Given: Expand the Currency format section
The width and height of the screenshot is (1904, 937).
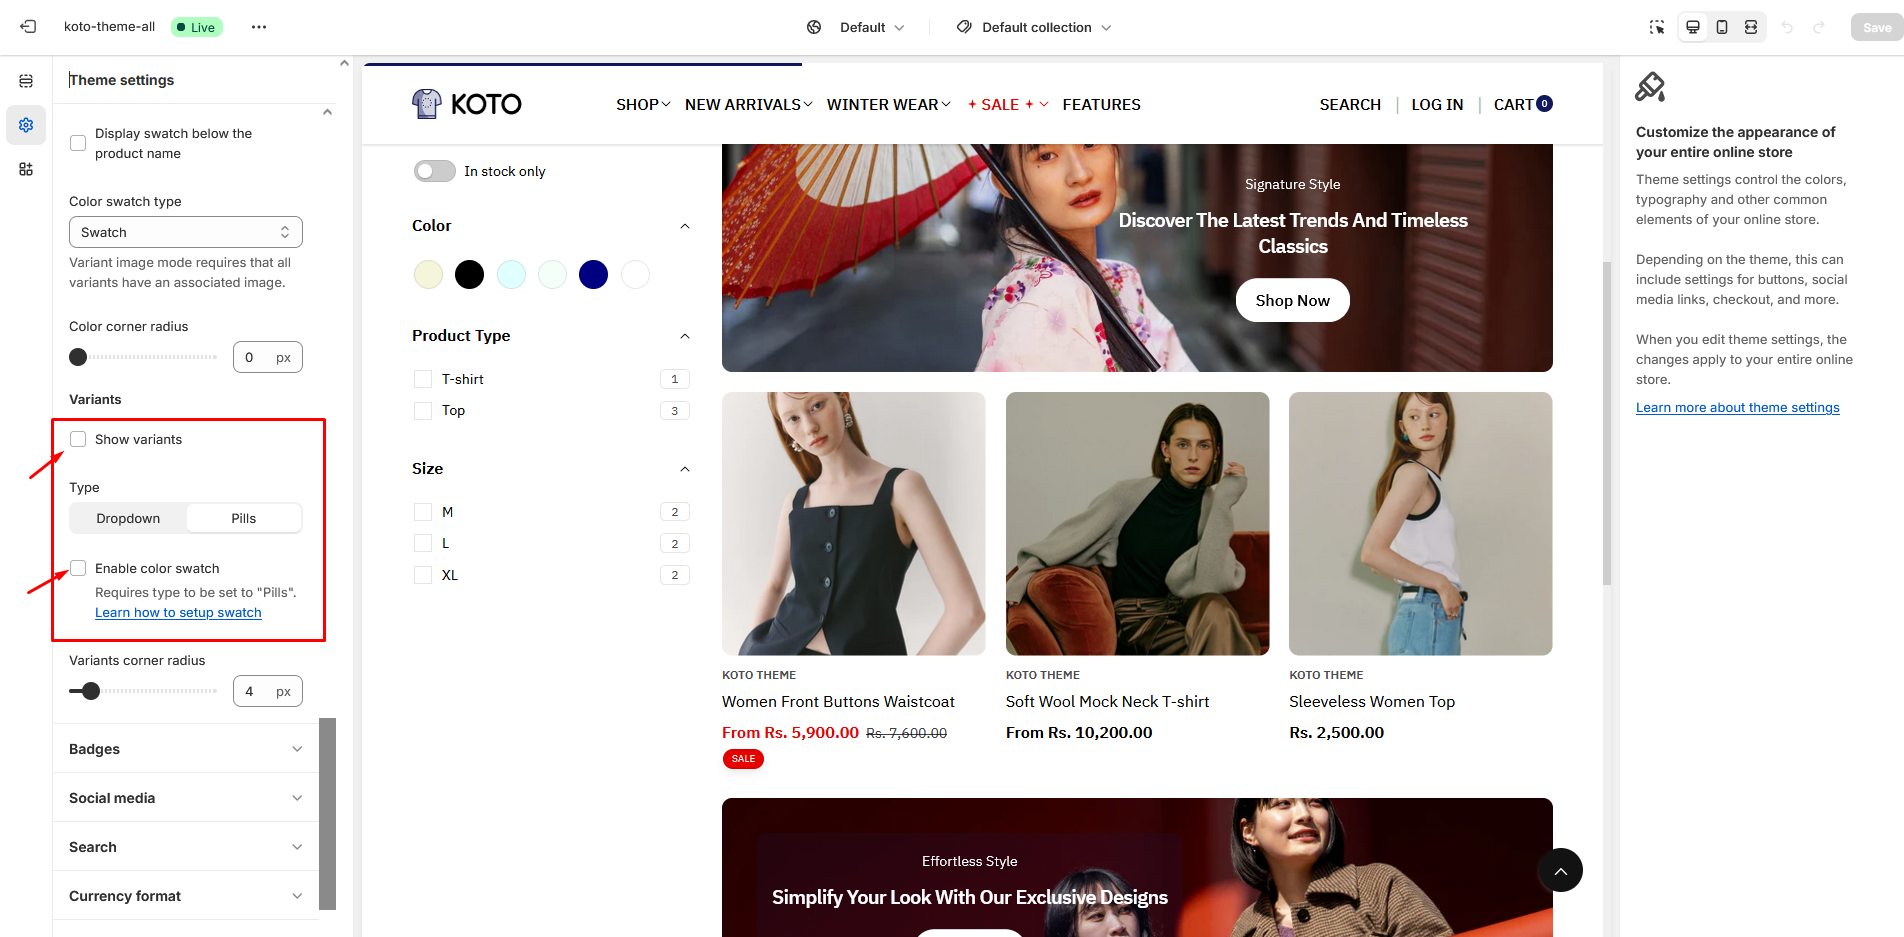Looking at the screenshot, I should tap(186, 896).
